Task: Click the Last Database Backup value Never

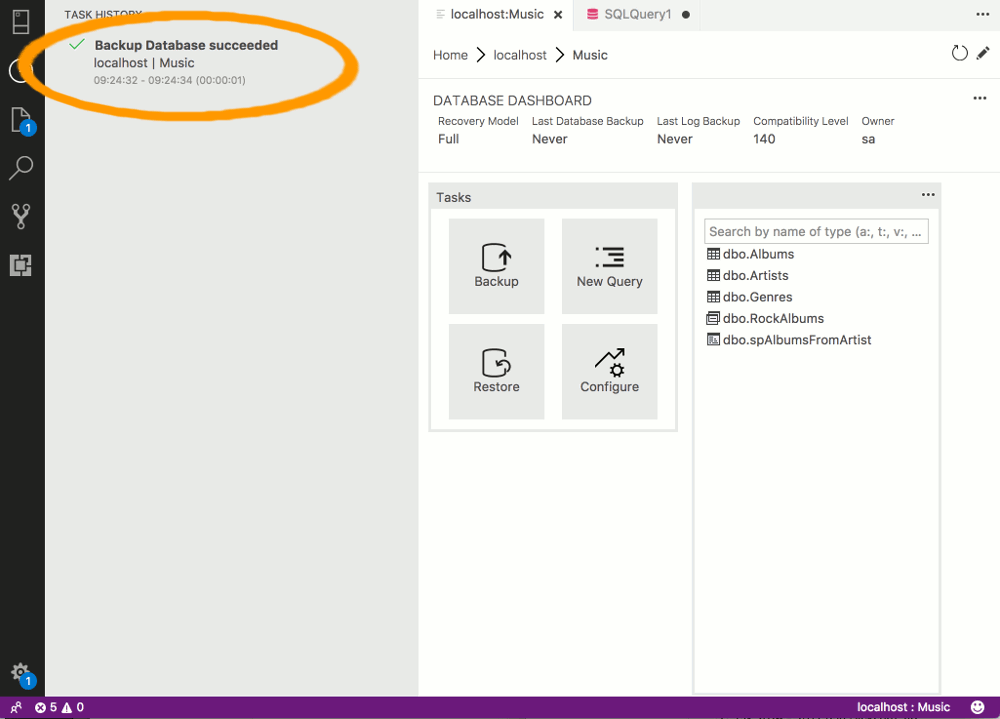Action: [550, 139]
